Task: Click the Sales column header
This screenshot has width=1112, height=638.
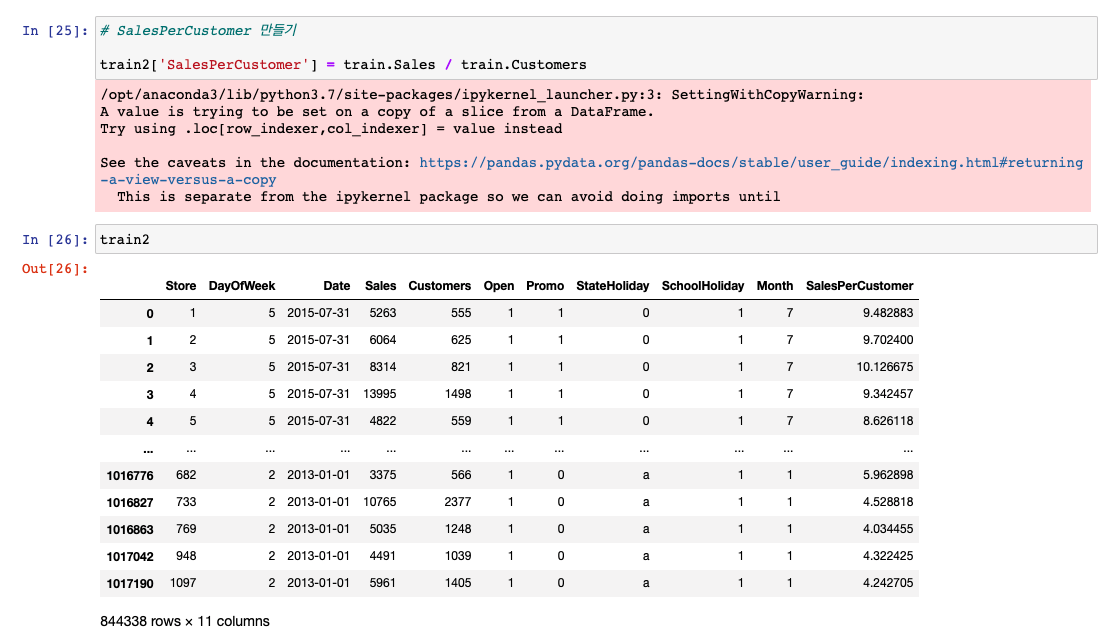Action: pyautogui.click(x=381, y=286)
